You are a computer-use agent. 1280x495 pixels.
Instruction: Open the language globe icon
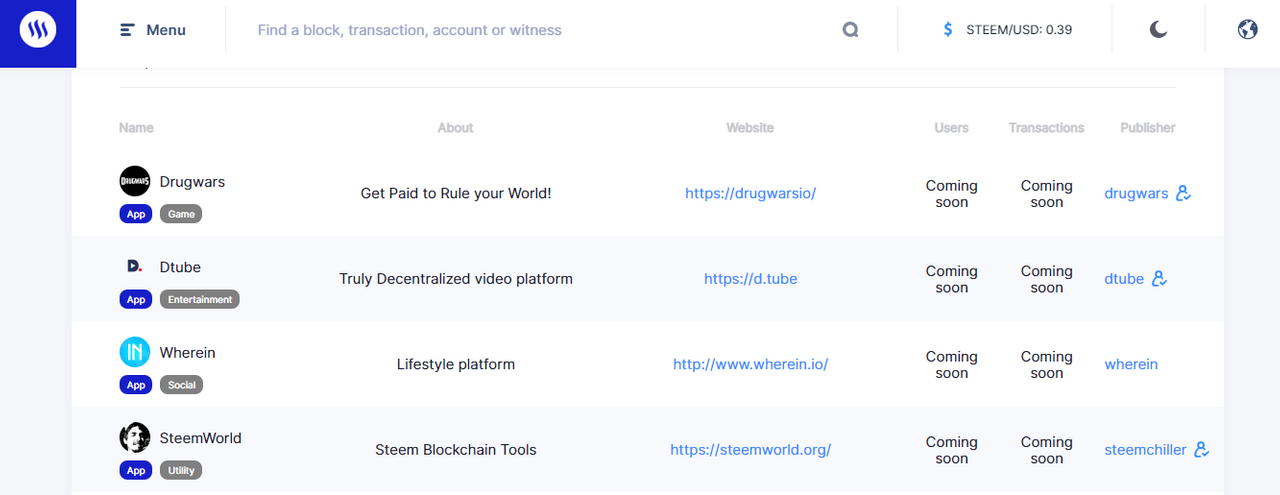point(1247,30)
